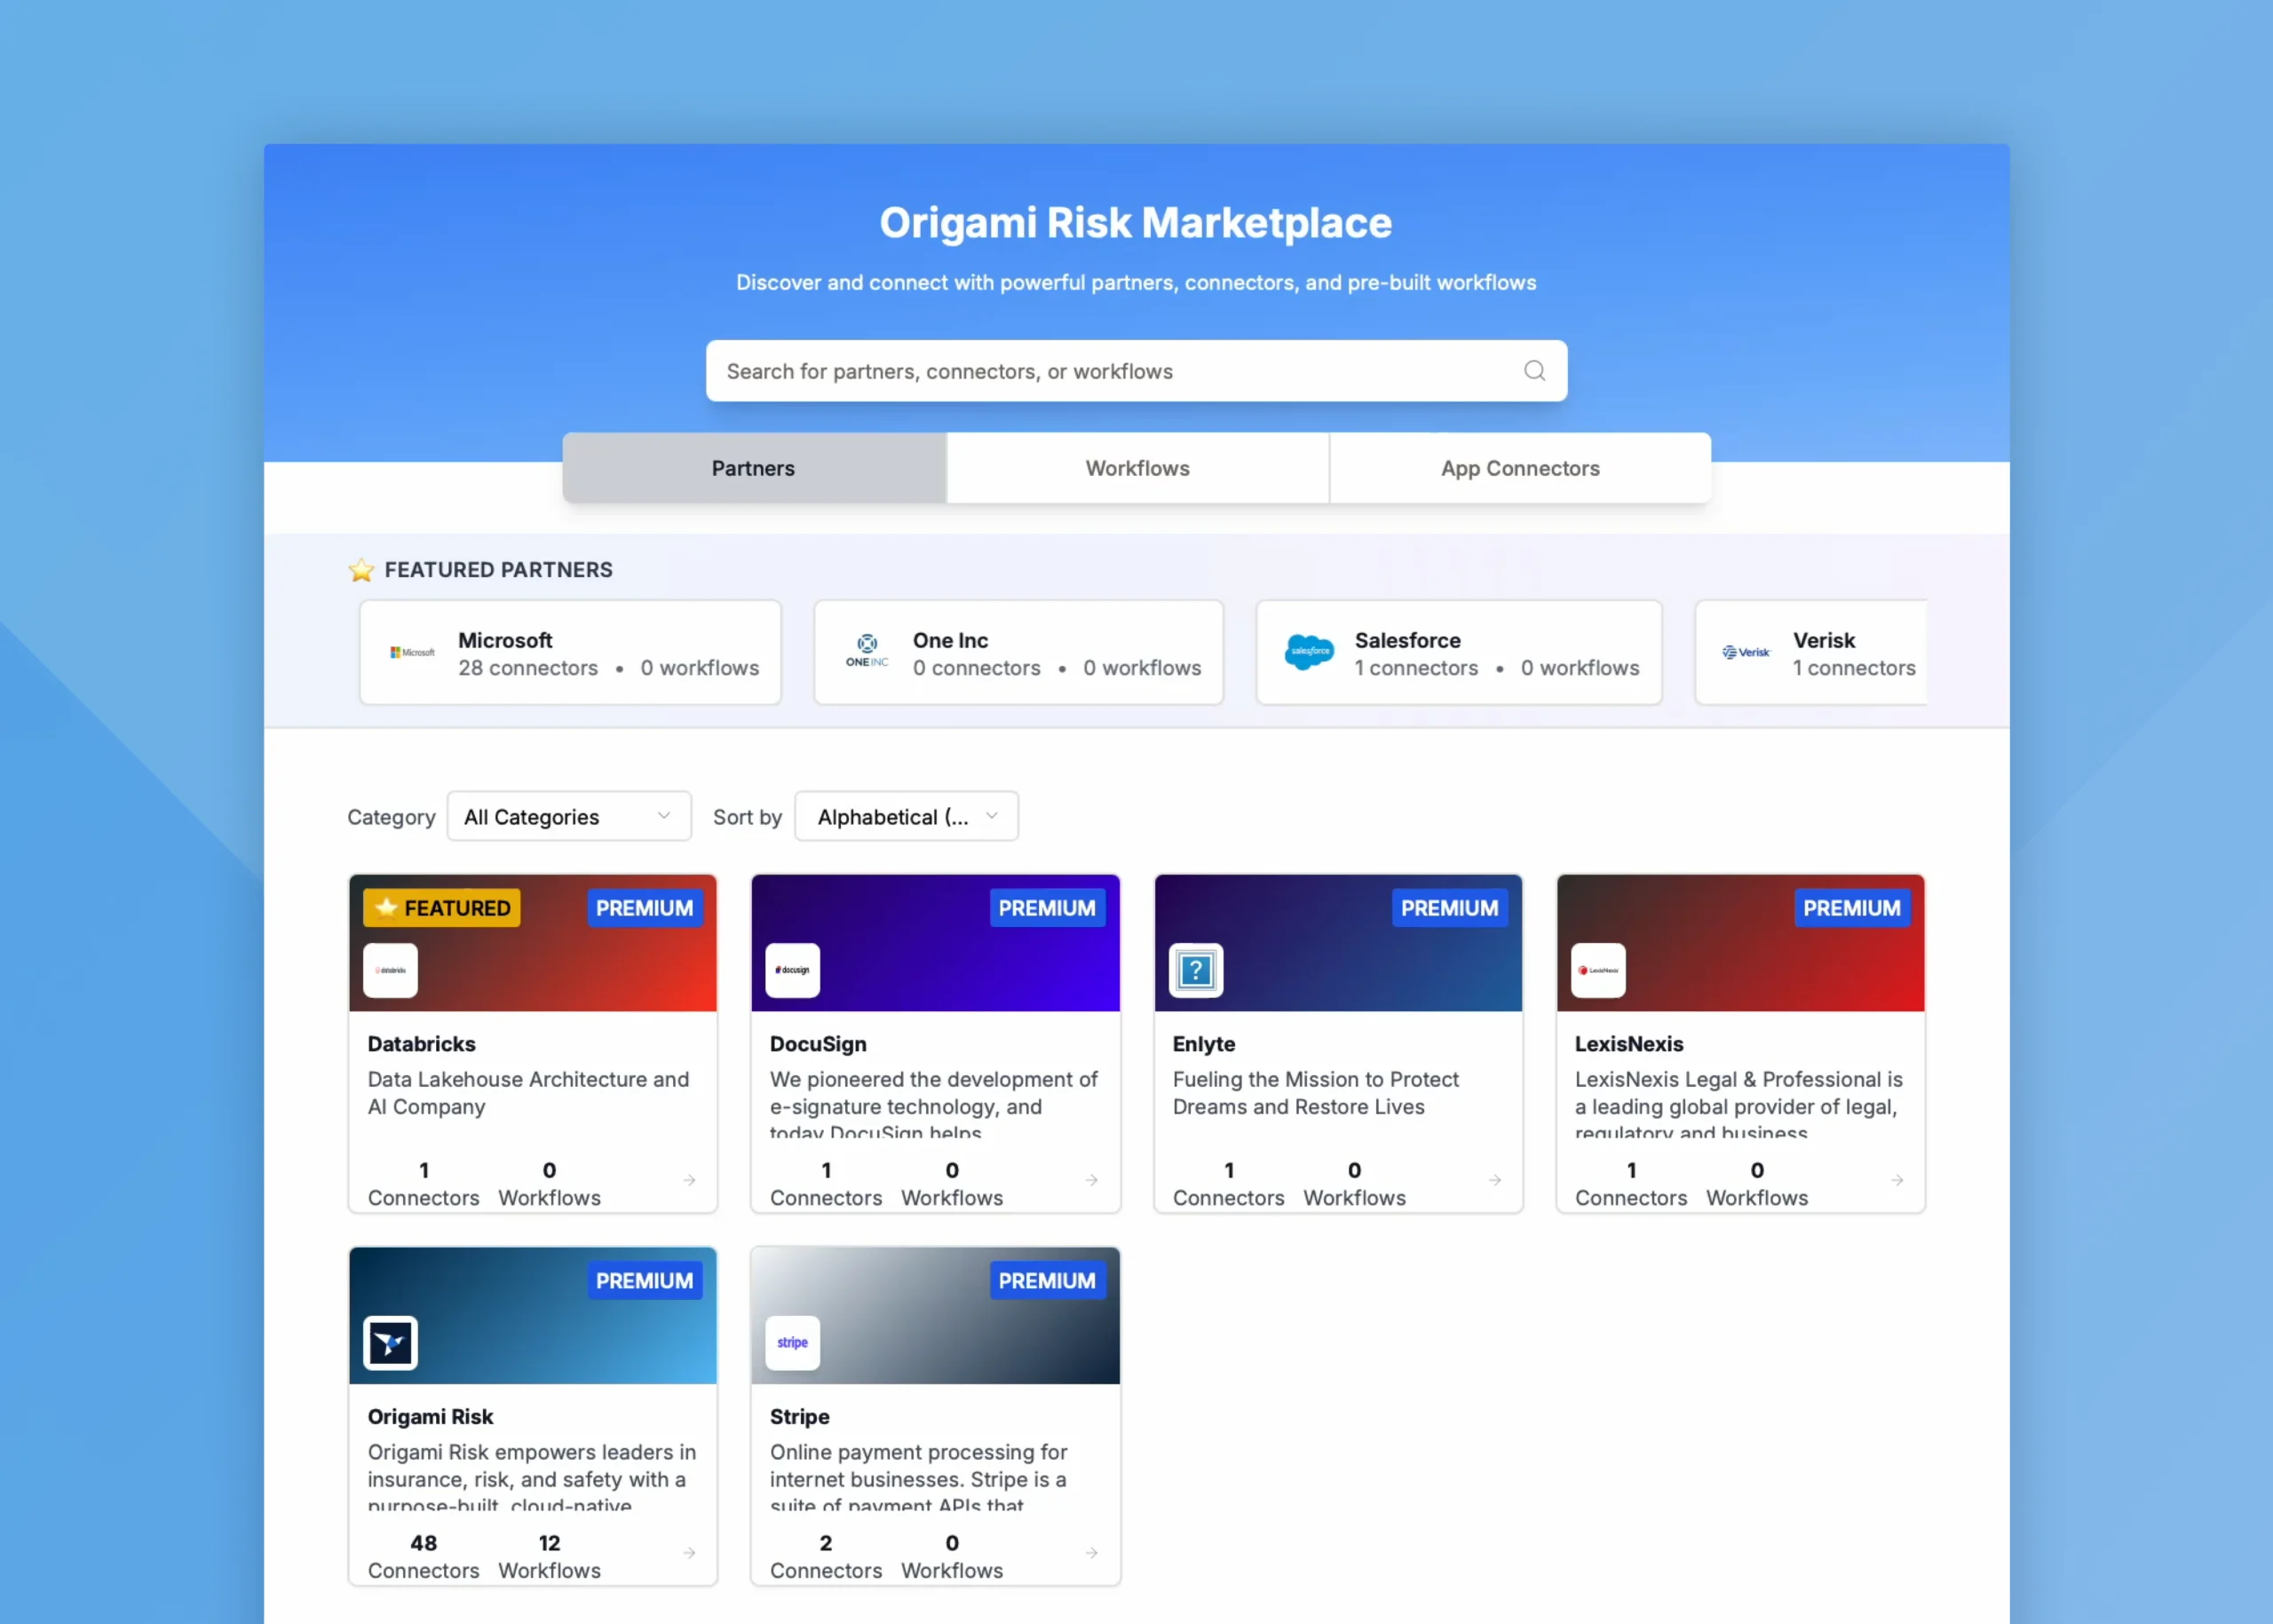Viewport: 2273px width, 1624px height.
Task: Click the Stripe card title
Action: [x=799, y=1417]
